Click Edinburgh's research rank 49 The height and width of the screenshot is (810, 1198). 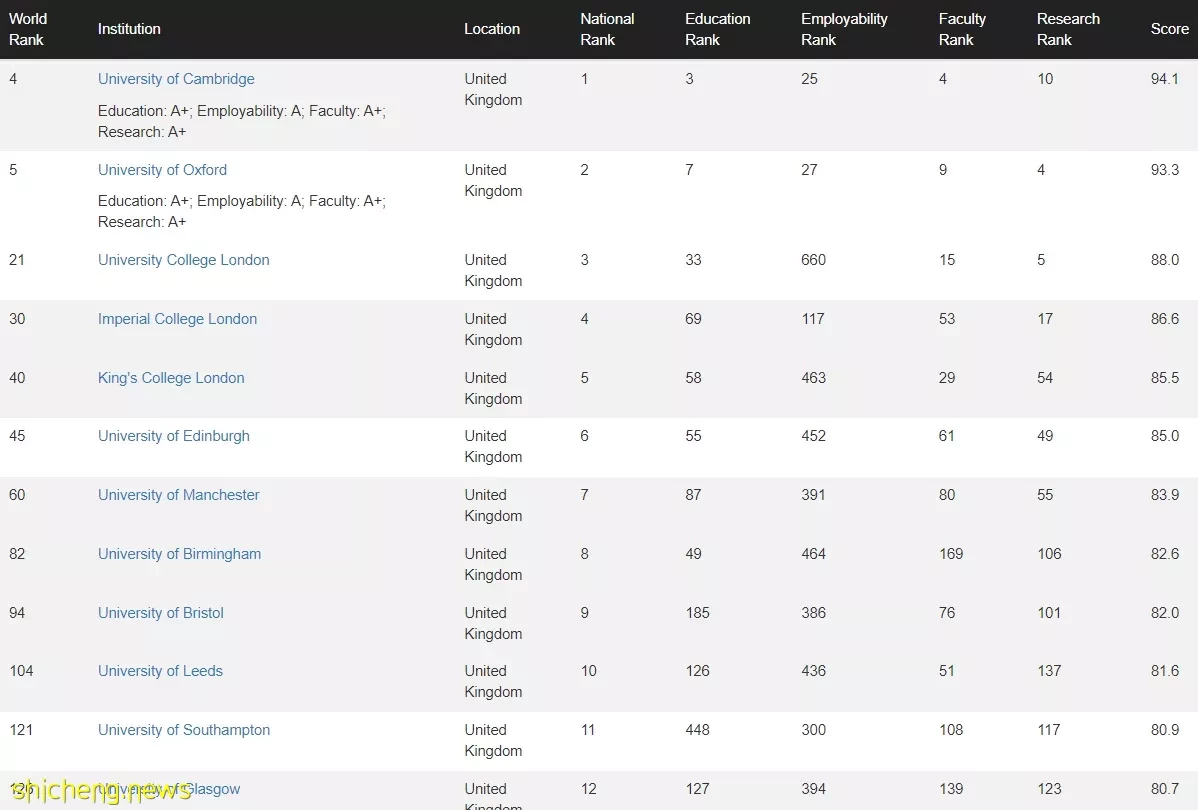pos(1044,436)
